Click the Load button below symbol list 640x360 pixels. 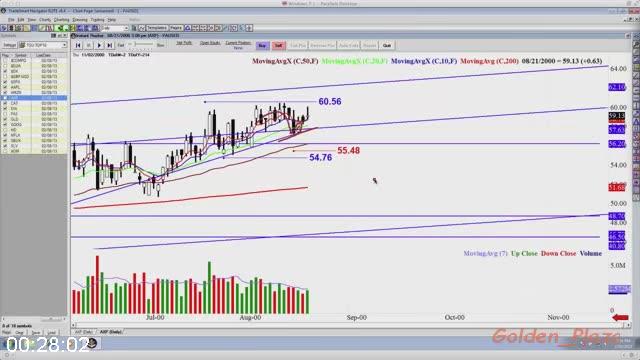[x=51, y=333]
